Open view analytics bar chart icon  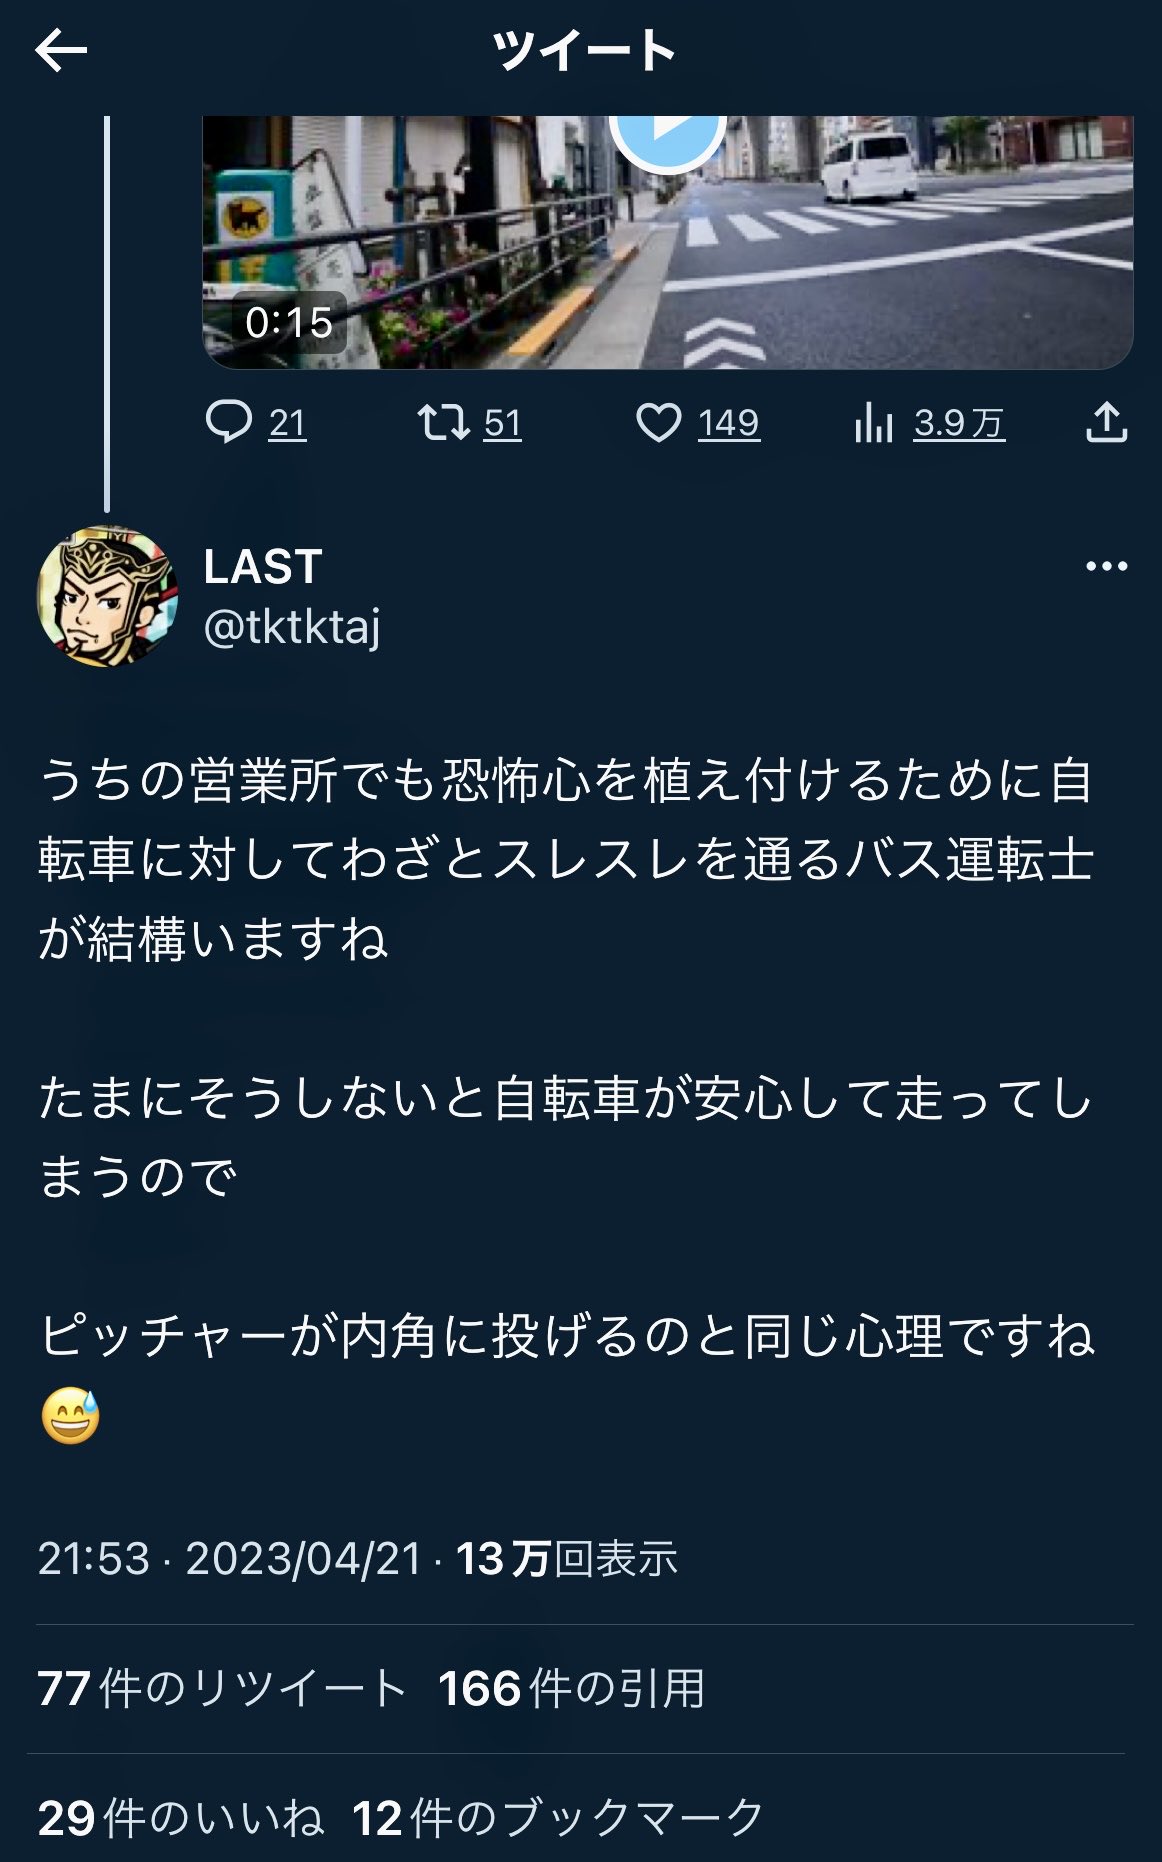[873, 423]
